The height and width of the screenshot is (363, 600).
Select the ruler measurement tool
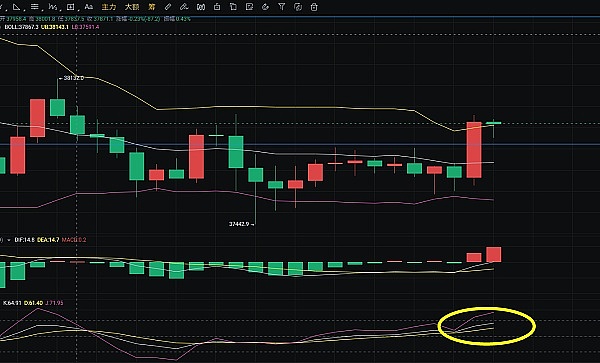168,7
